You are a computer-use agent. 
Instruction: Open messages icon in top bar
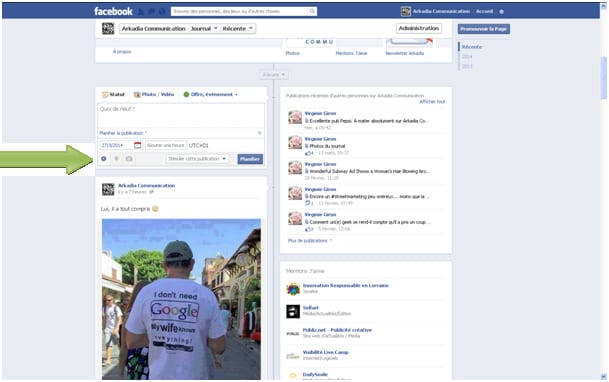(152, 12)
